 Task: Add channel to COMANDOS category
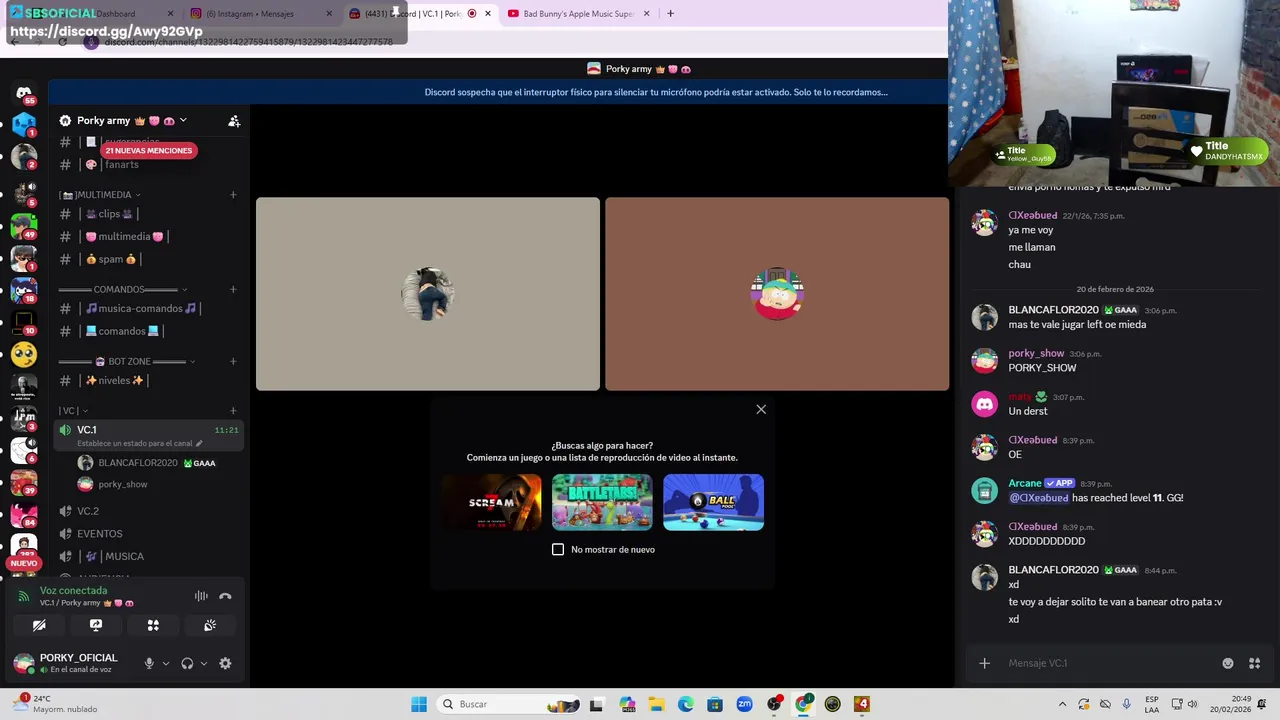[233, 289]
